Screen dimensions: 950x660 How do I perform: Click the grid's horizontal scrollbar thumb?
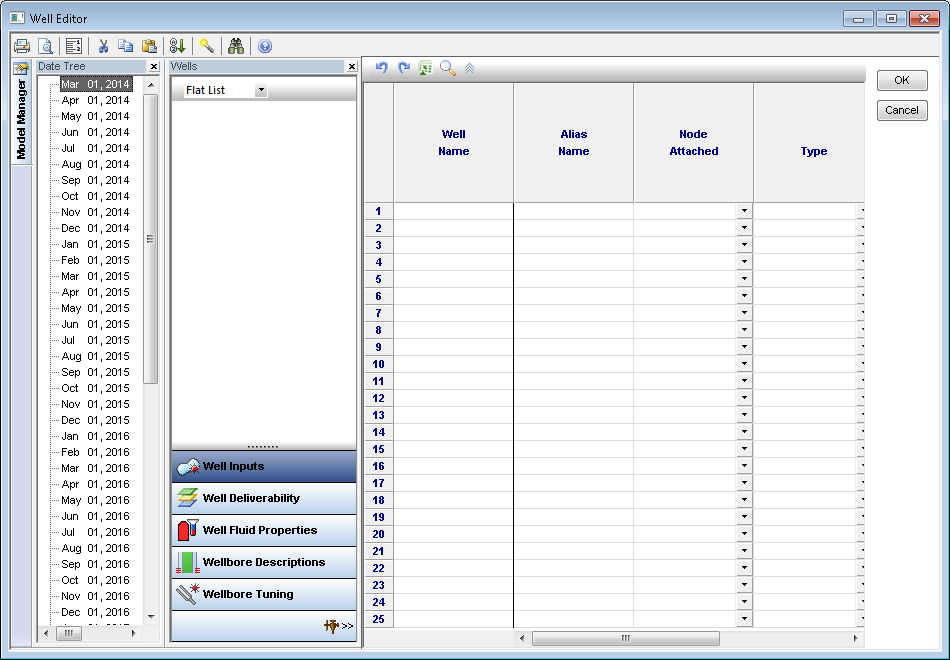point(625,638)
